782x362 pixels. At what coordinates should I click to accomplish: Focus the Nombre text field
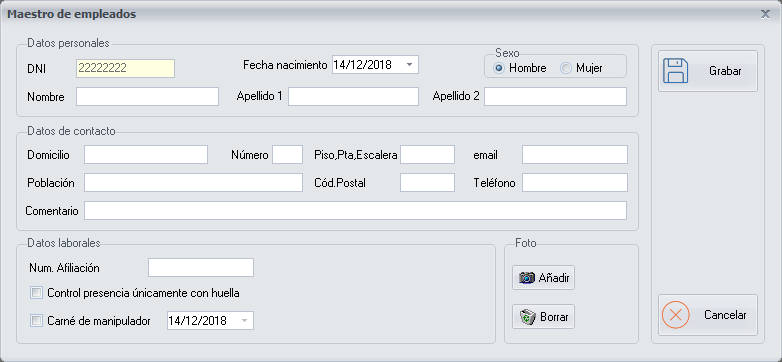(147, 97)
